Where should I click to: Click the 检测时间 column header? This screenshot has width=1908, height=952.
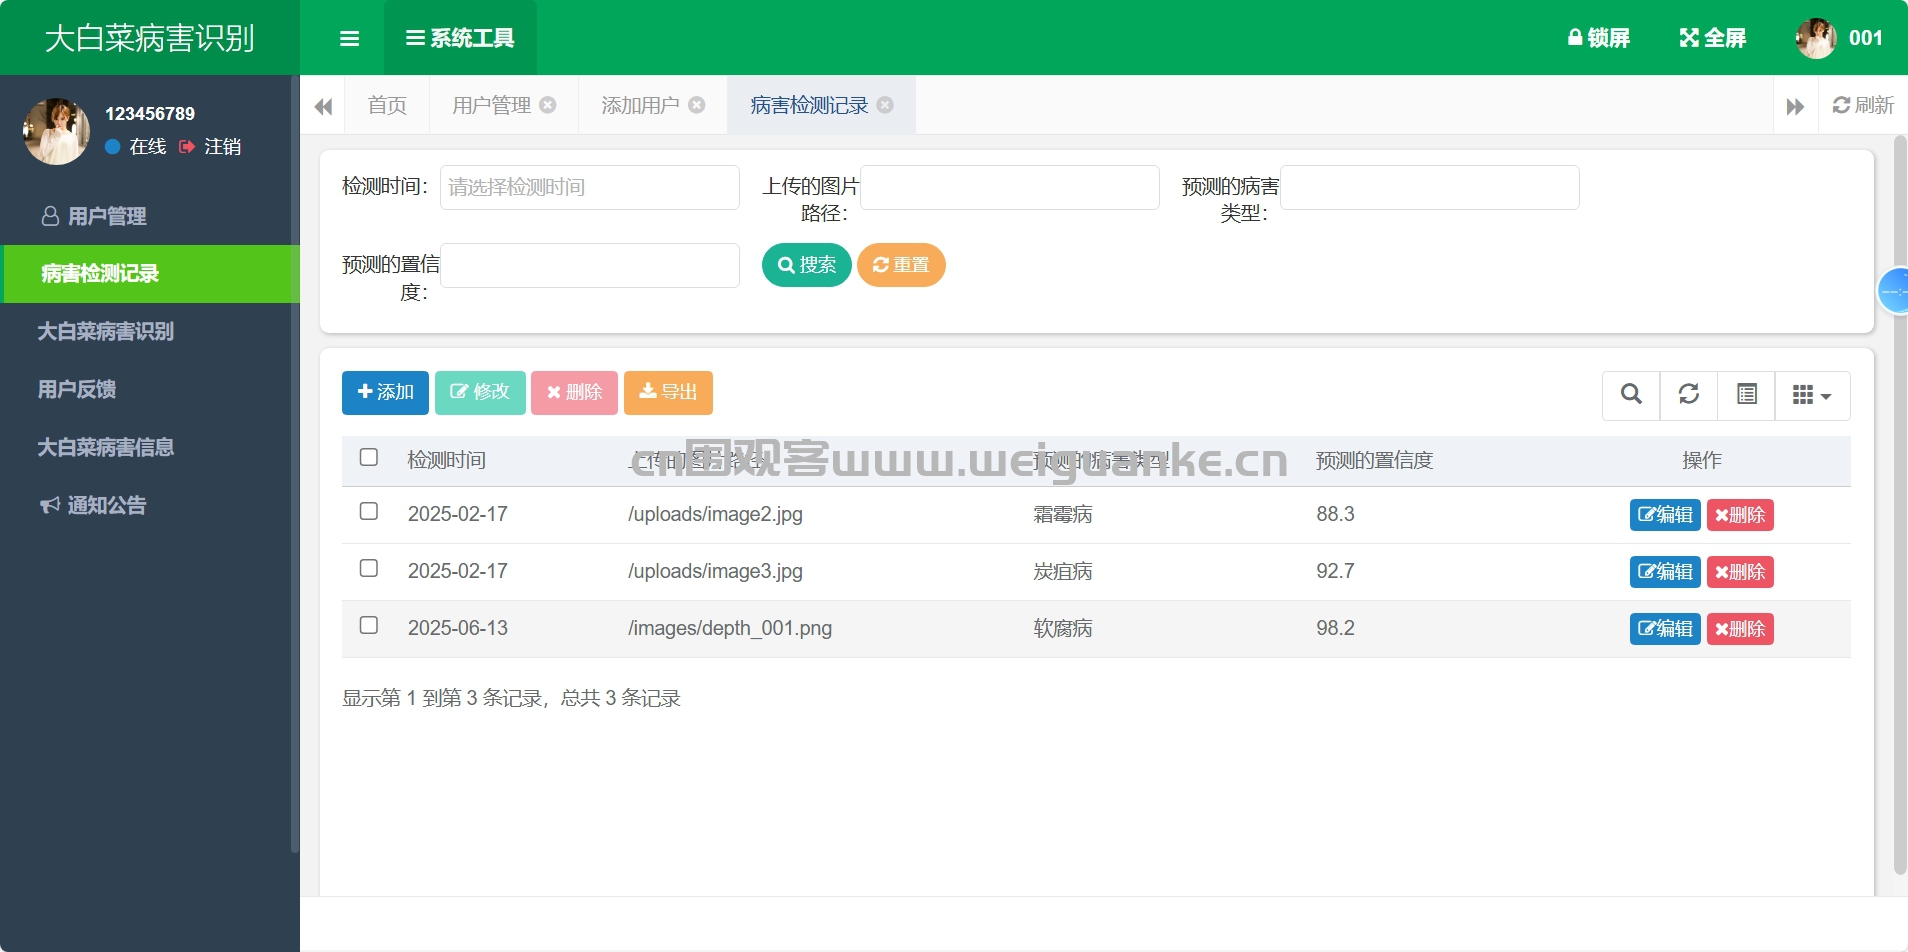click(x=447, y=460)
